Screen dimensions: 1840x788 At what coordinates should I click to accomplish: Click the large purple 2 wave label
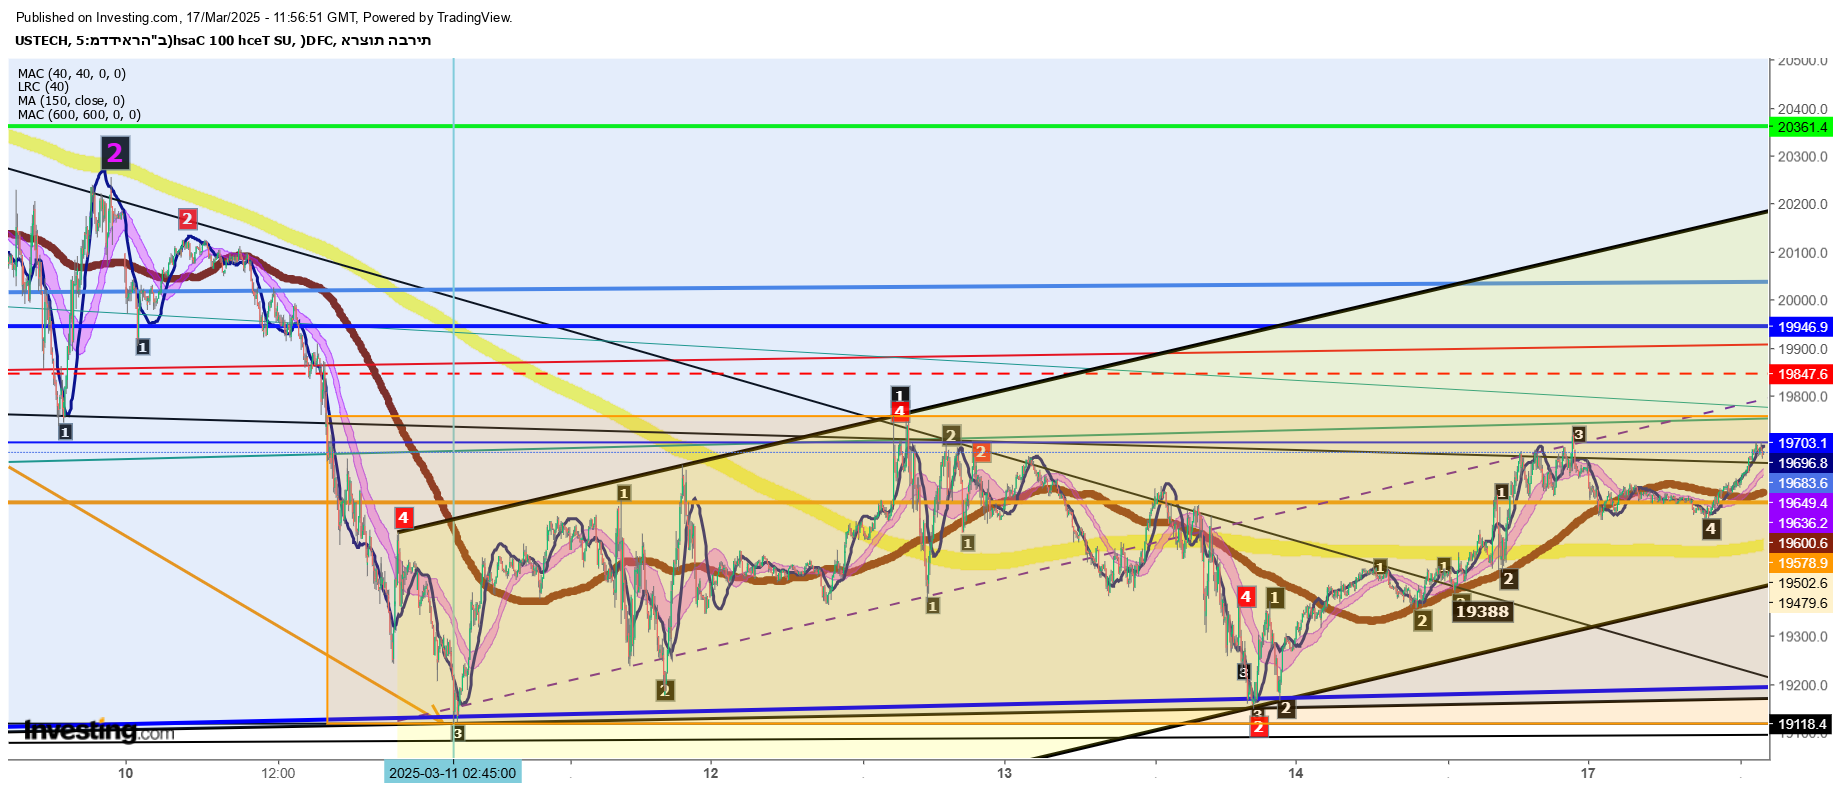click(x=114, y=152)
